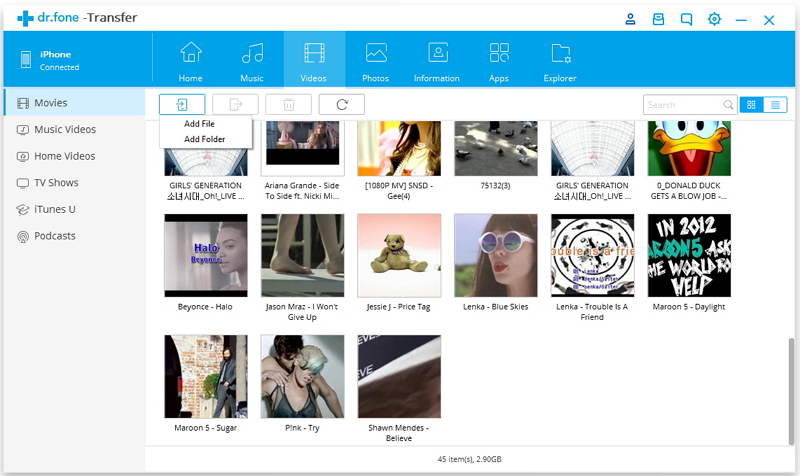
Task: Select Lenka - Trouble Is A Friend thumbnail
Action: [592, 255]
